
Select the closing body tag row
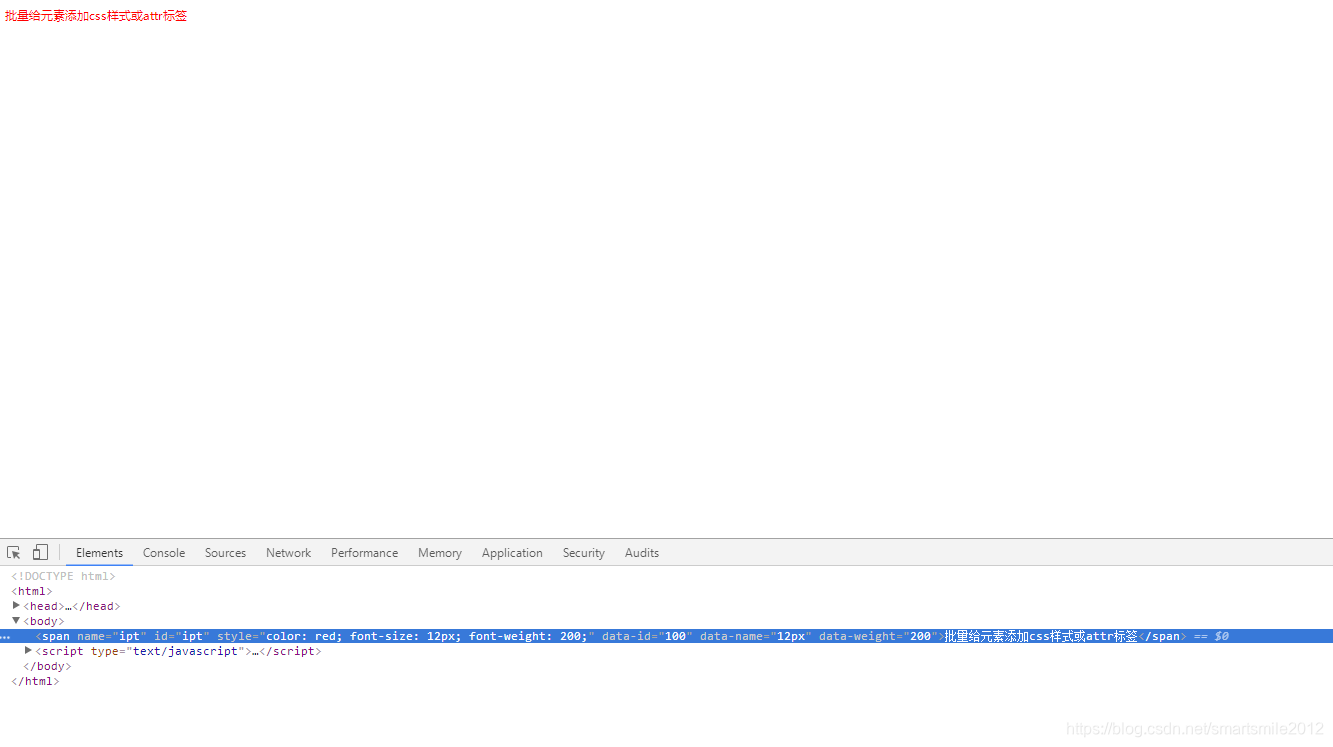47,666
